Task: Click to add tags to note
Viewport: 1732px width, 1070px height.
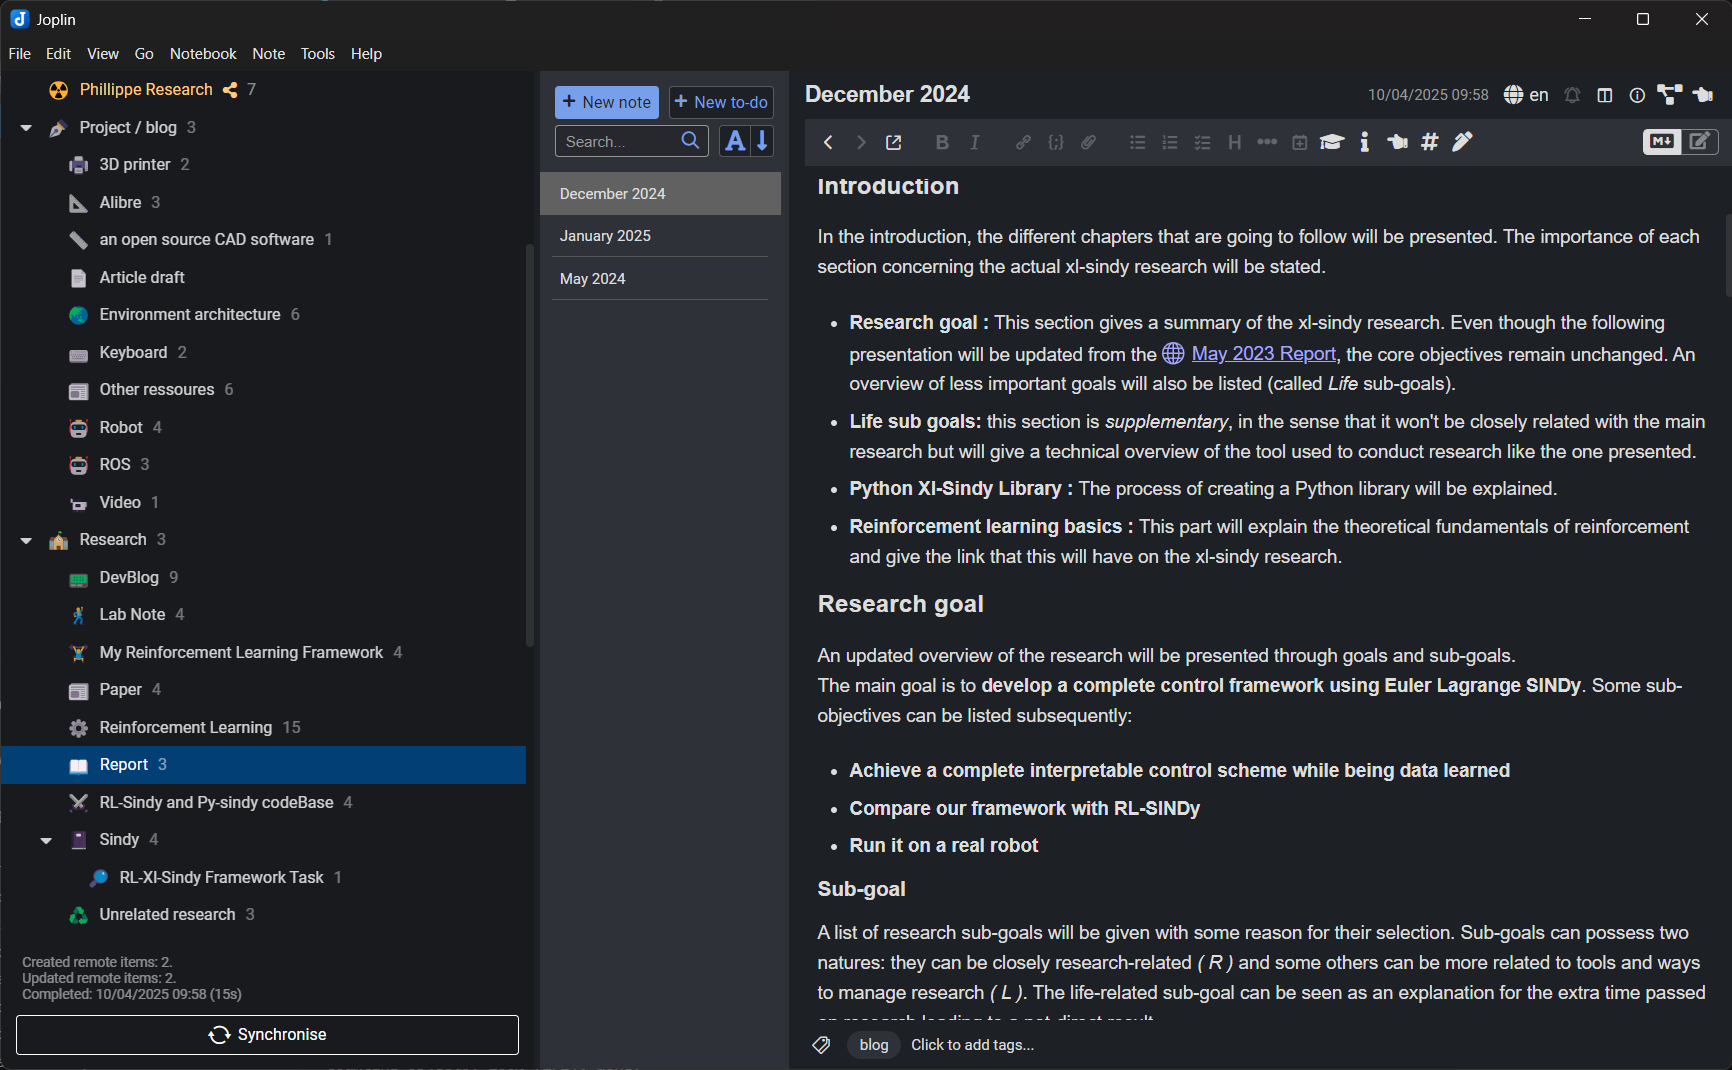Action: click(972, 1045)
